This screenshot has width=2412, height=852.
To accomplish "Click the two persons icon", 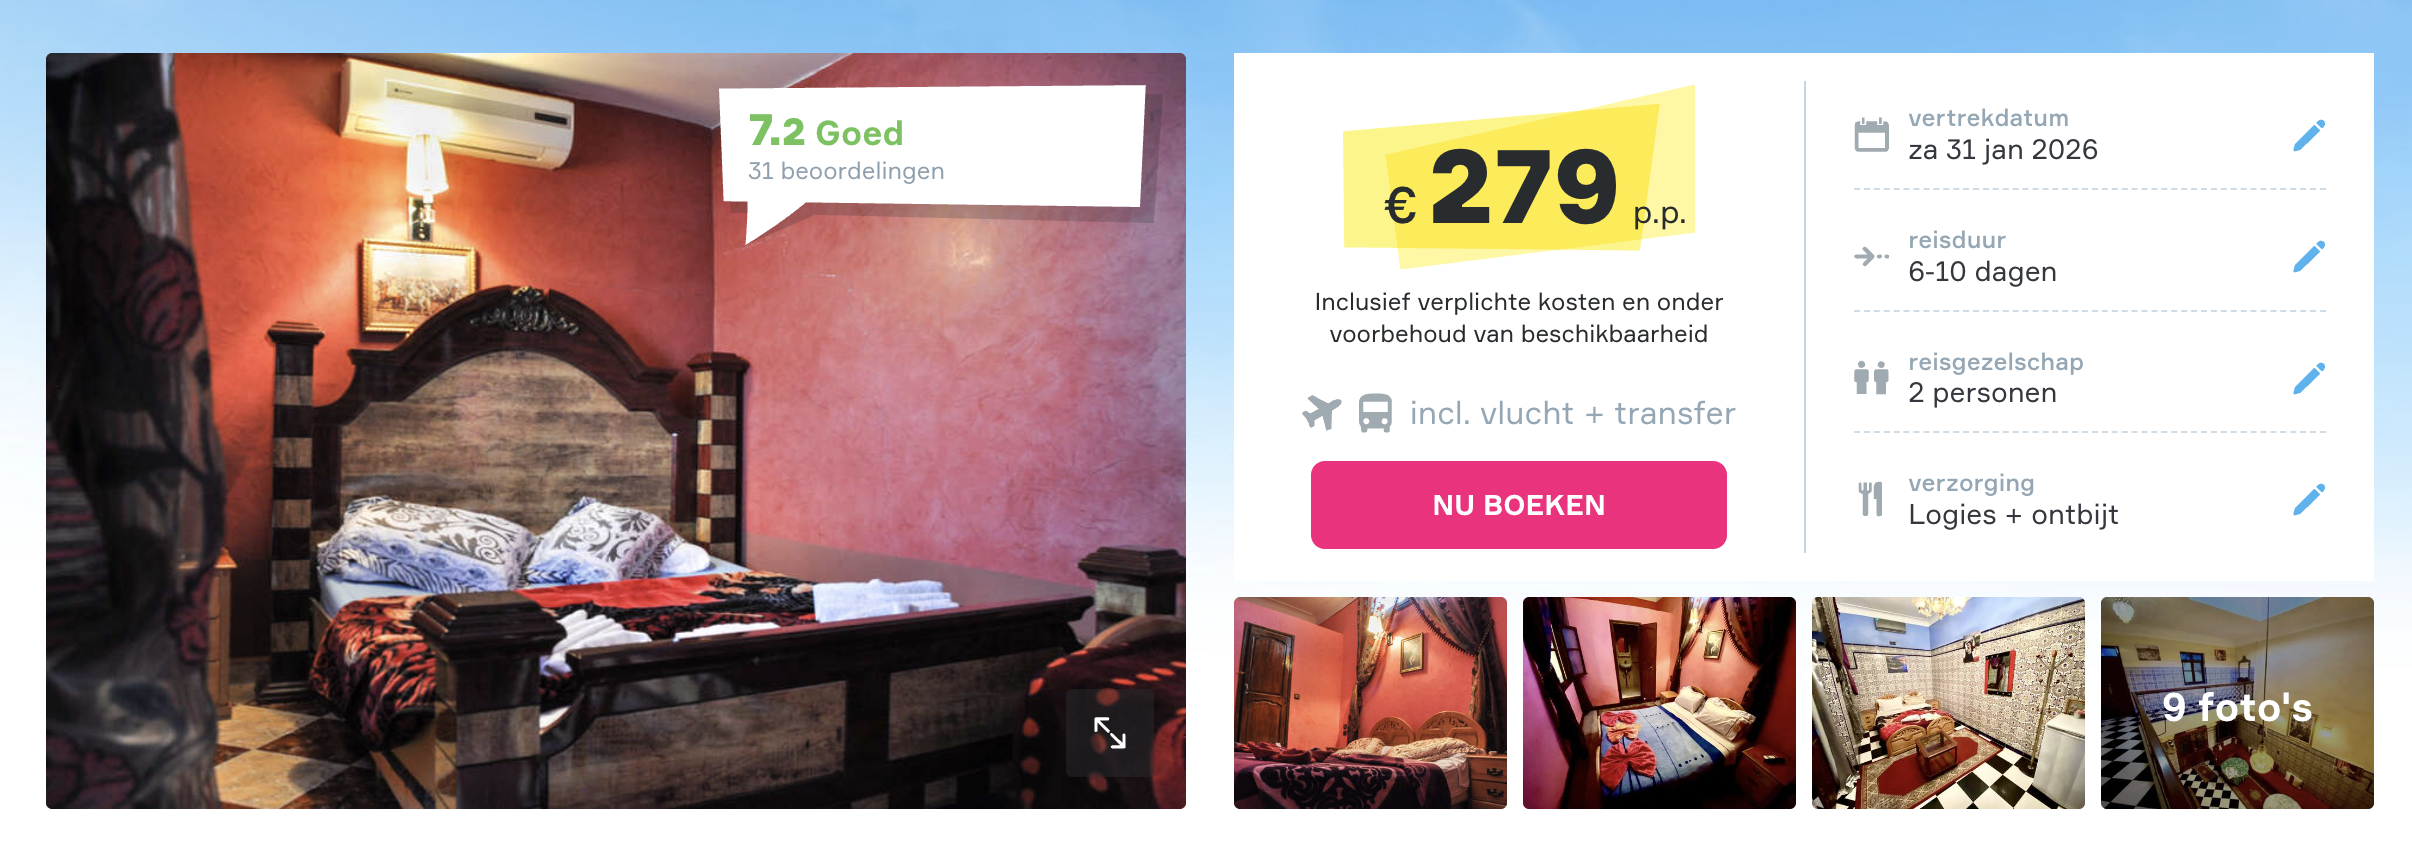I will (x=1871, y=378).
